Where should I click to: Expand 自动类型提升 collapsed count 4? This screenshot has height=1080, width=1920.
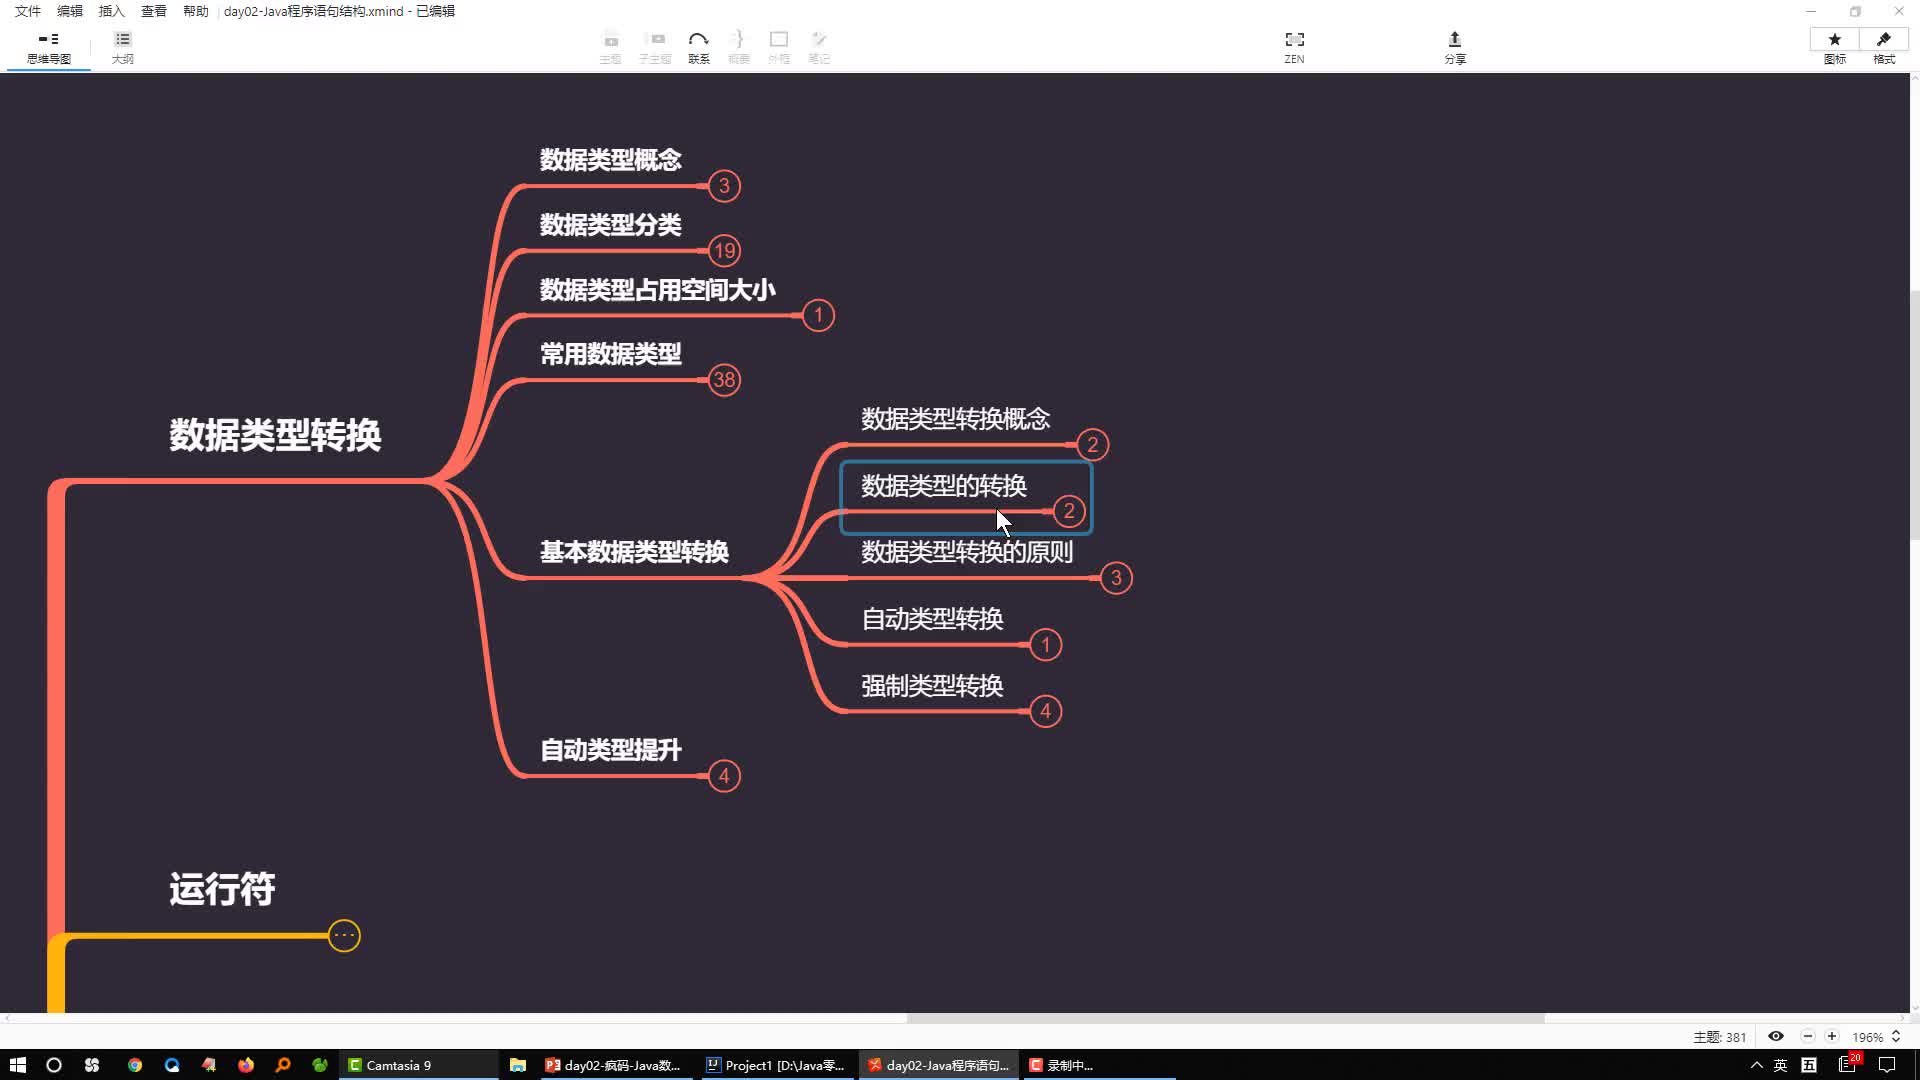click(x=724, y=776)
